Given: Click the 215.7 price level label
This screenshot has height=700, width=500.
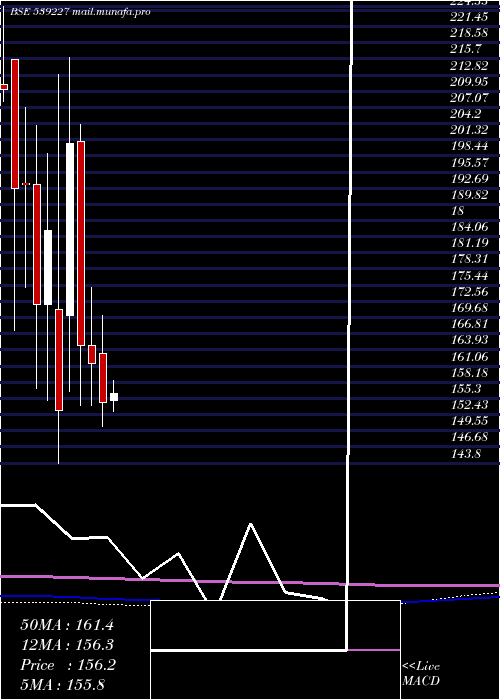Looking at the screenshot, I should [466, 50].
